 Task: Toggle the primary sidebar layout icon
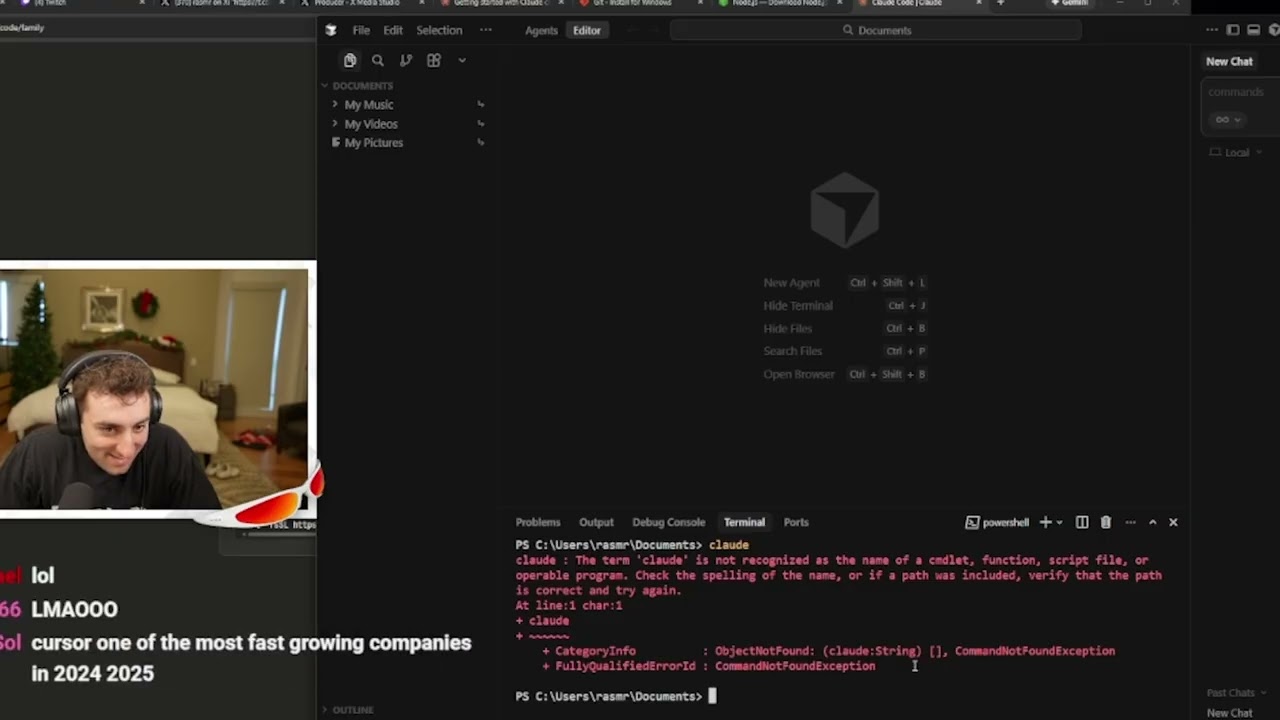coord(1232,30)
